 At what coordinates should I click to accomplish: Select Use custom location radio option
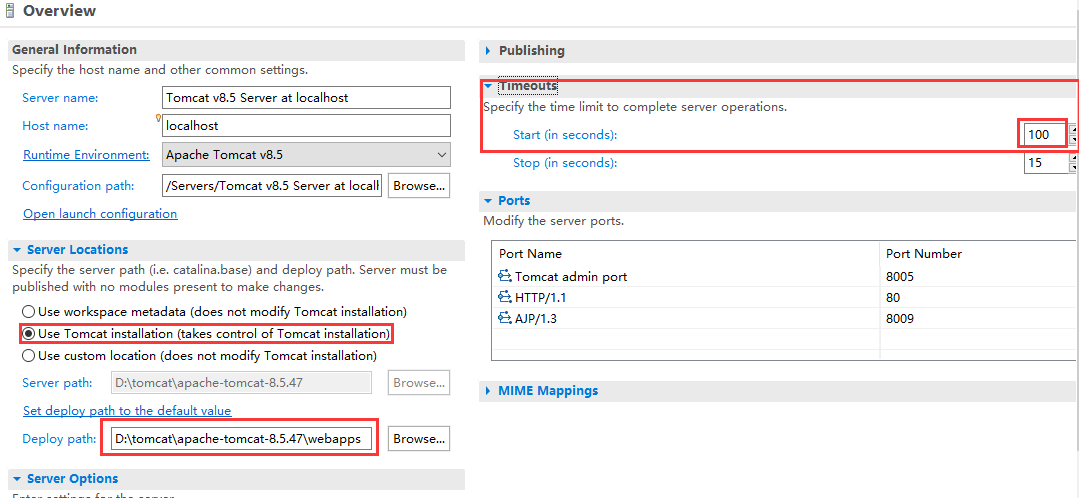(x=29, y=356)
